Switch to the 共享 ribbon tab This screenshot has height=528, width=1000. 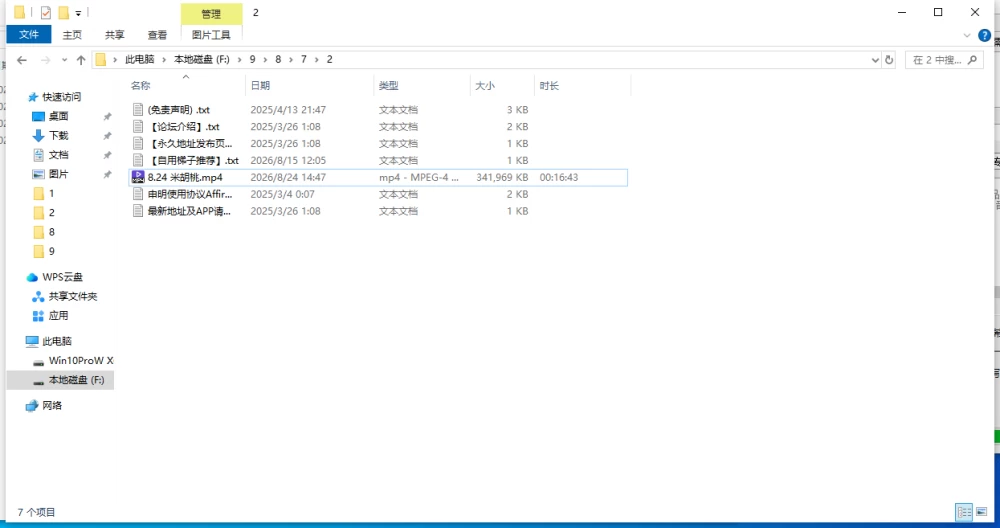pyautogui.click(x=115, y=35)
